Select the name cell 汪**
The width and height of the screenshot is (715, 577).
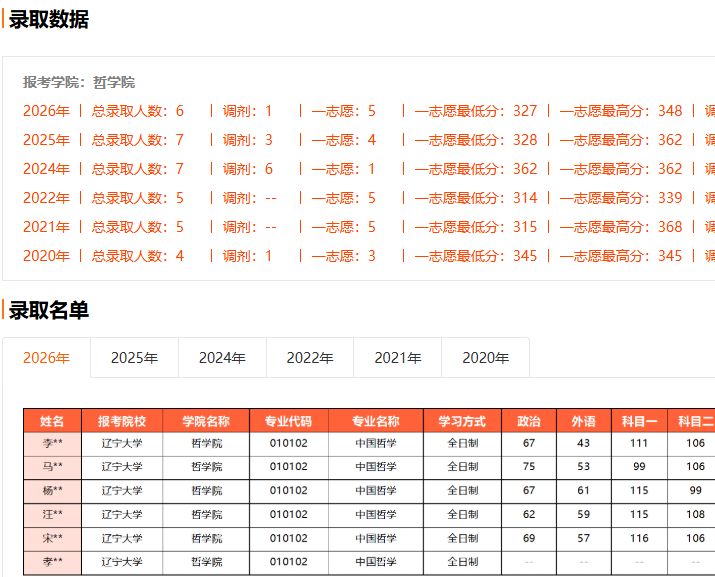coord(52,515)
